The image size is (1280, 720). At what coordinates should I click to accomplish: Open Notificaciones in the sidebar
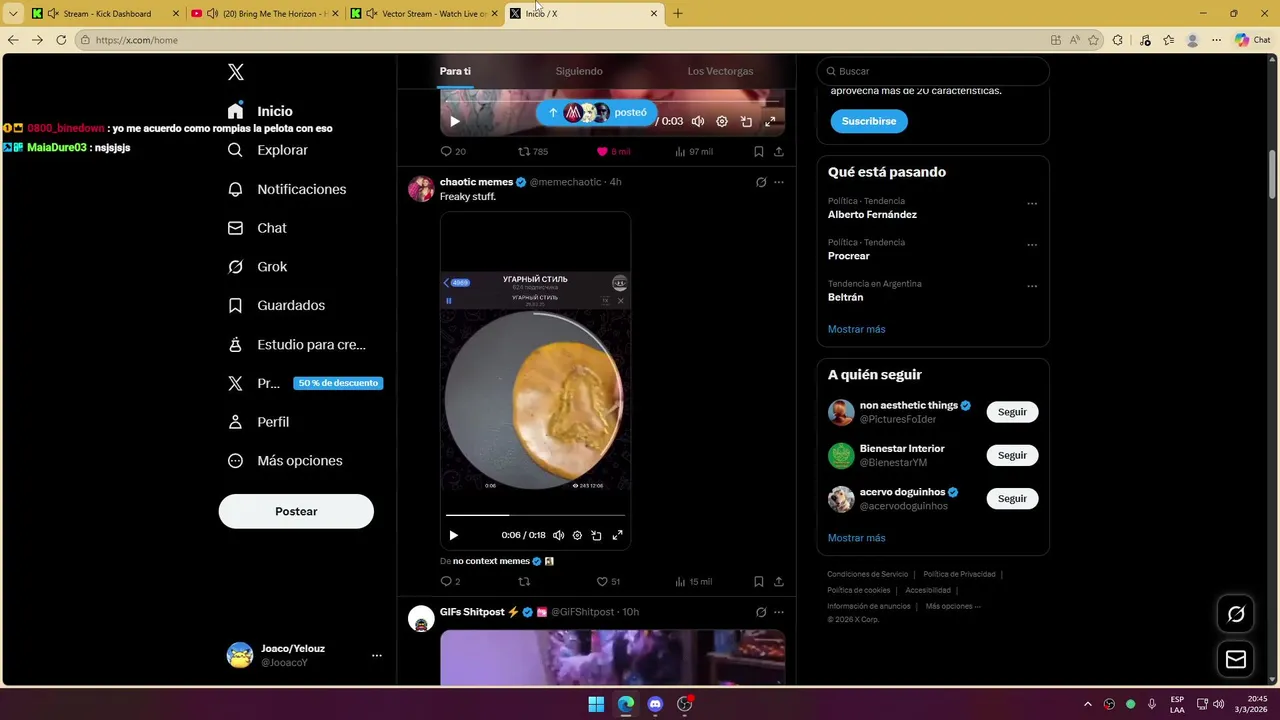(286, 189)
